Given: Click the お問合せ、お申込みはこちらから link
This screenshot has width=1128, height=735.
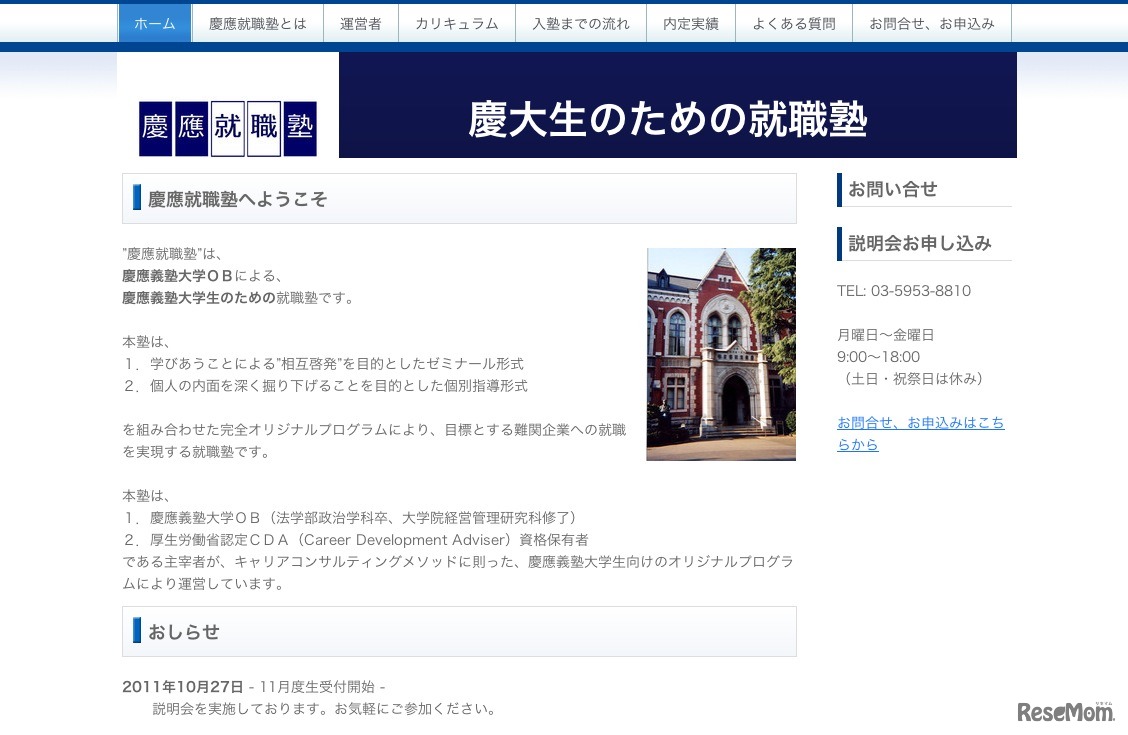Looking at the screenshot, I should [920, 433].
